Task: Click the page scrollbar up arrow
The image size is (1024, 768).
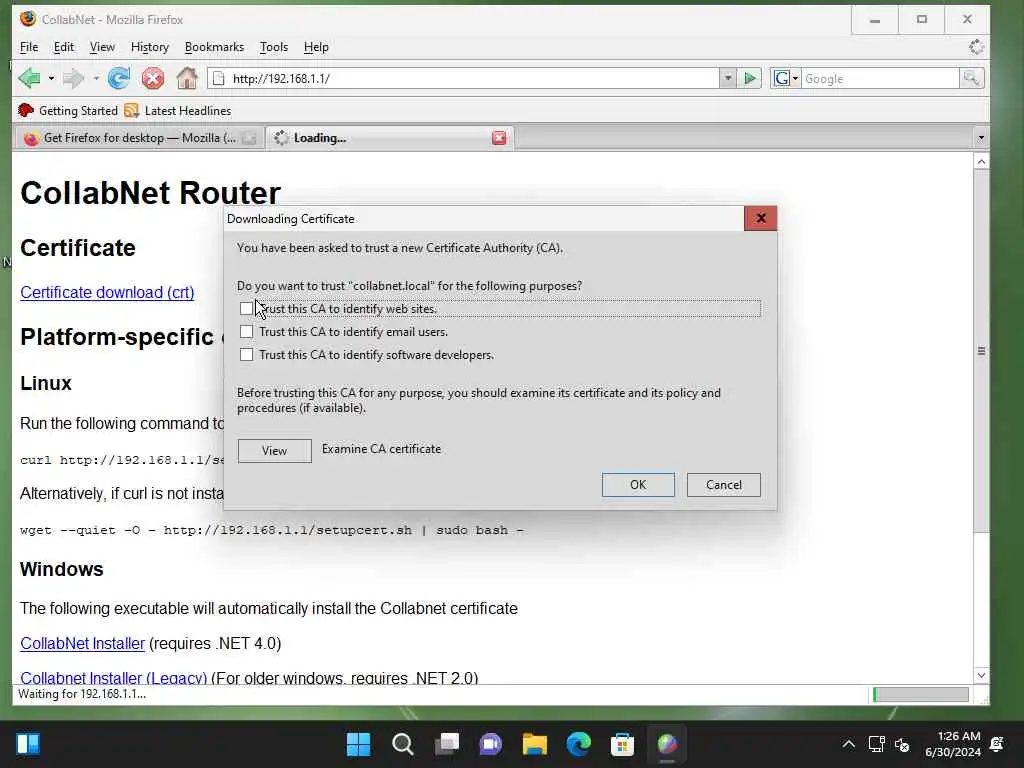Action: [981, 162]
